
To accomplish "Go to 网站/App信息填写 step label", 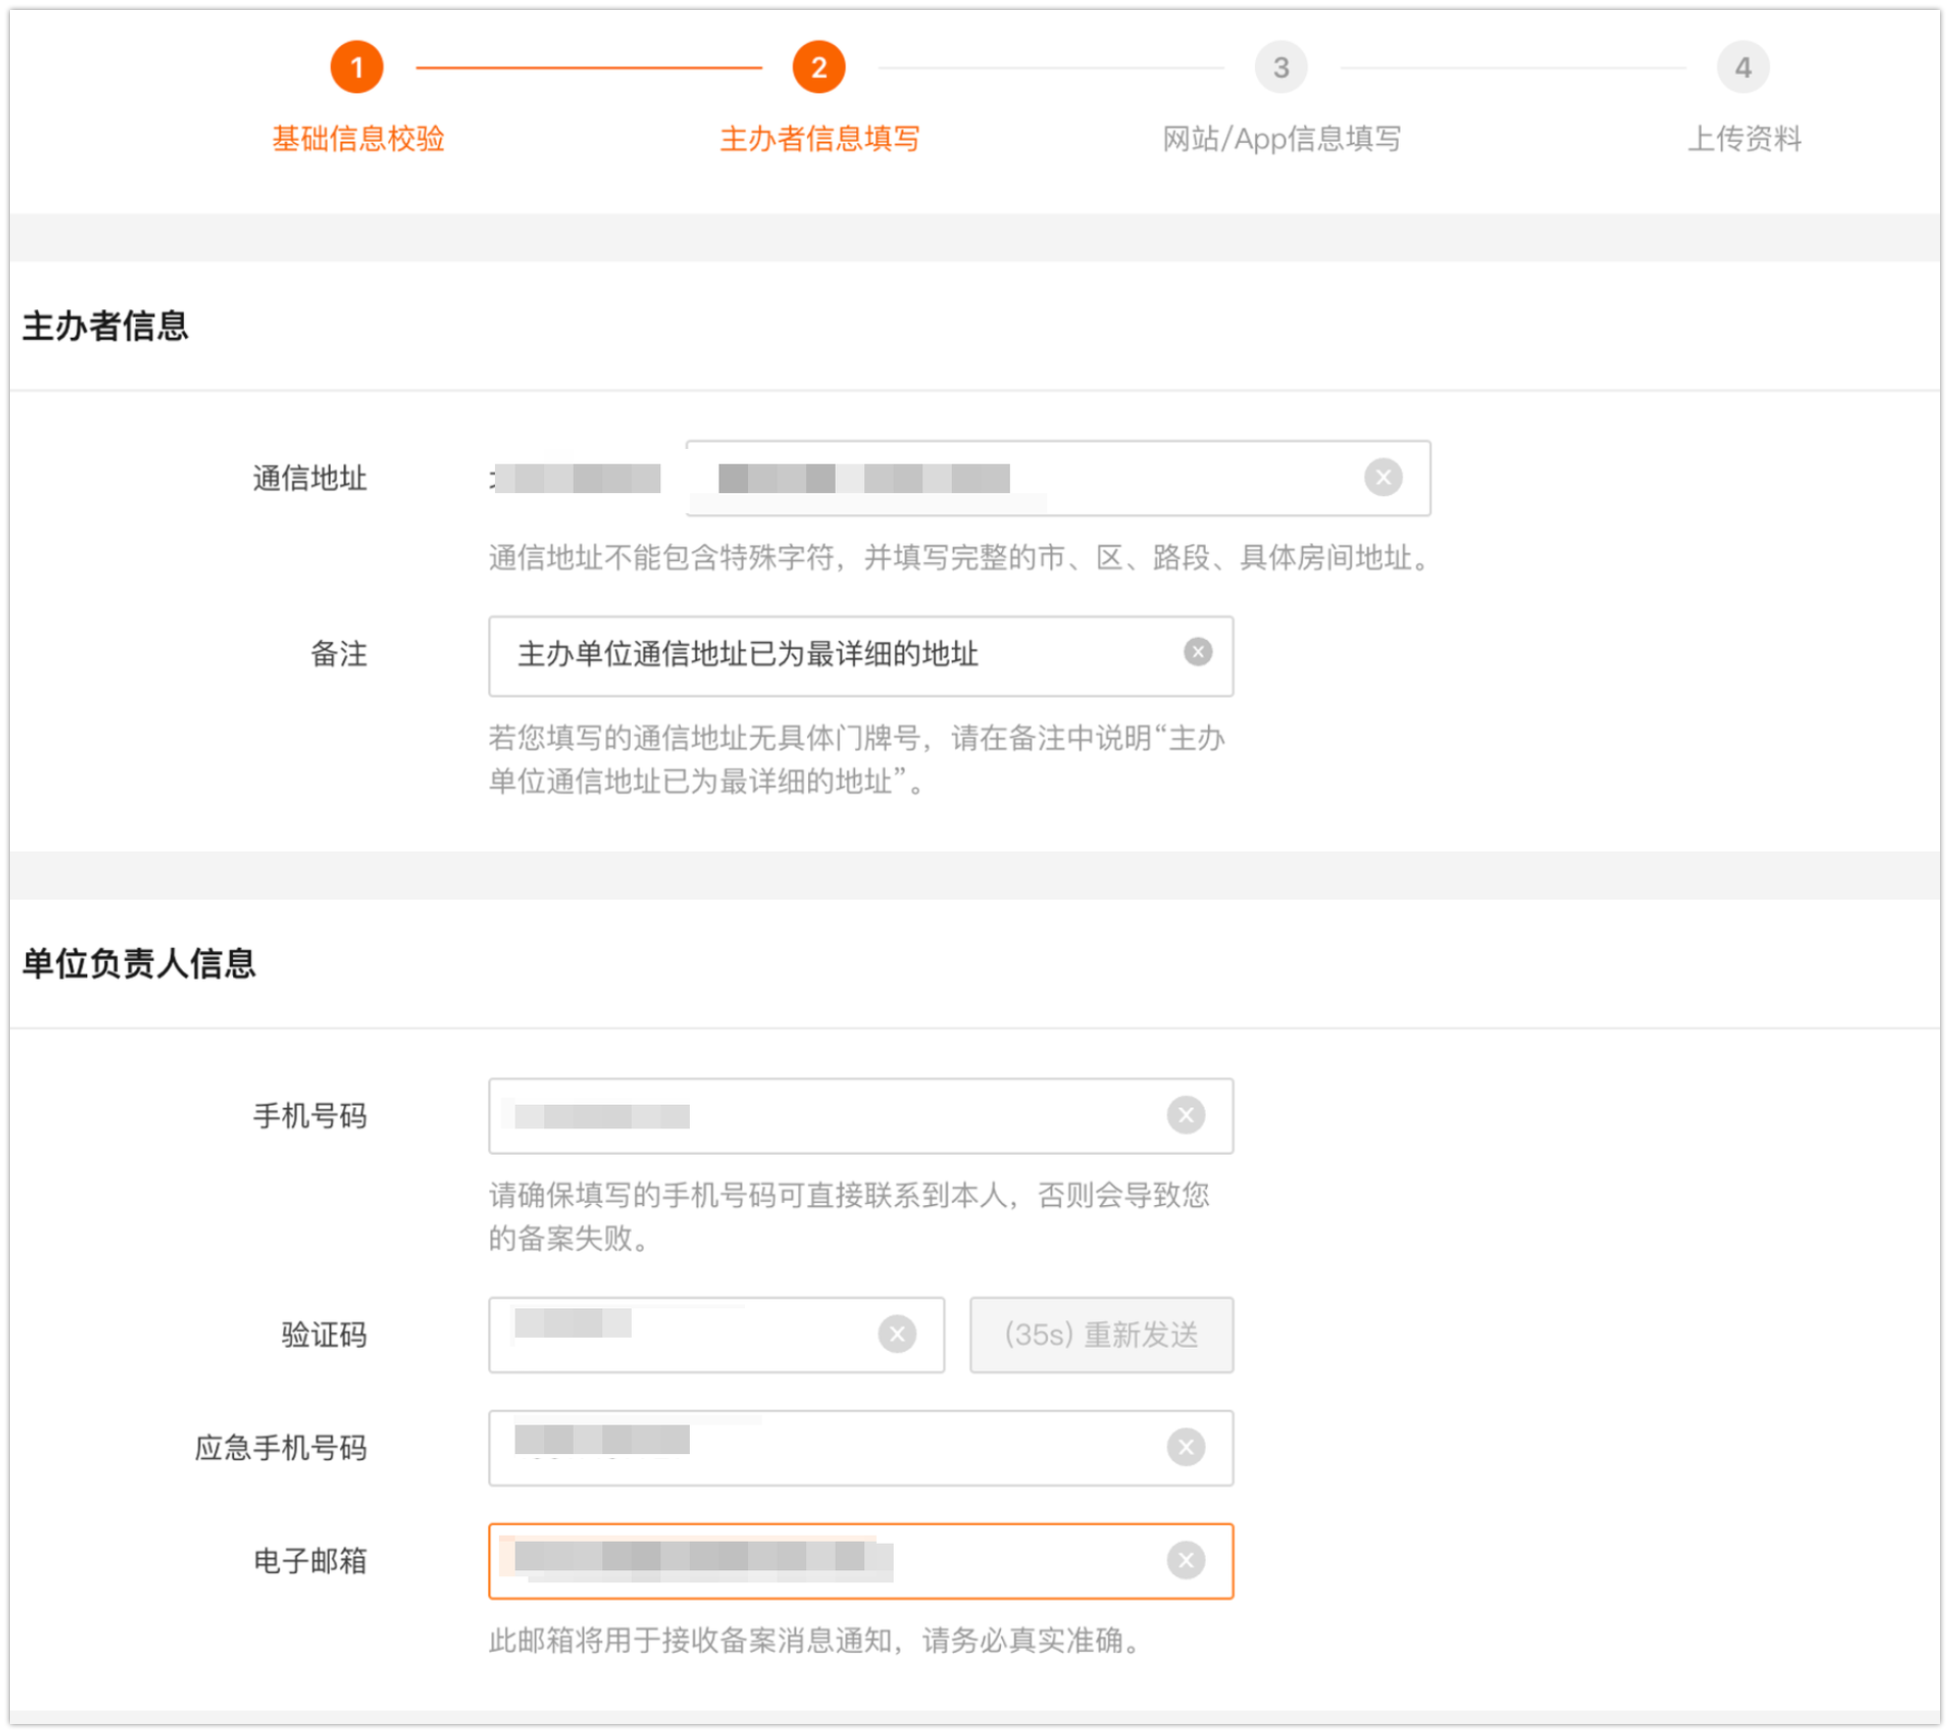I will 1281,138.
